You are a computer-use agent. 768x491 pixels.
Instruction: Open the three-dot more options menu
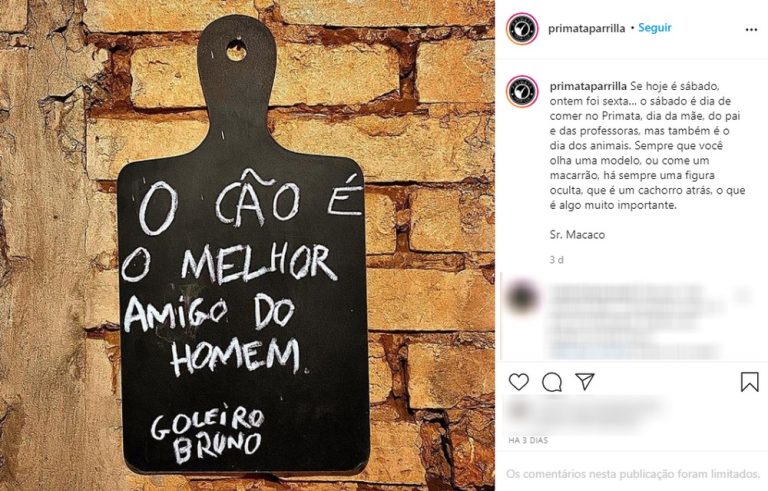click(x=751, y=30)
